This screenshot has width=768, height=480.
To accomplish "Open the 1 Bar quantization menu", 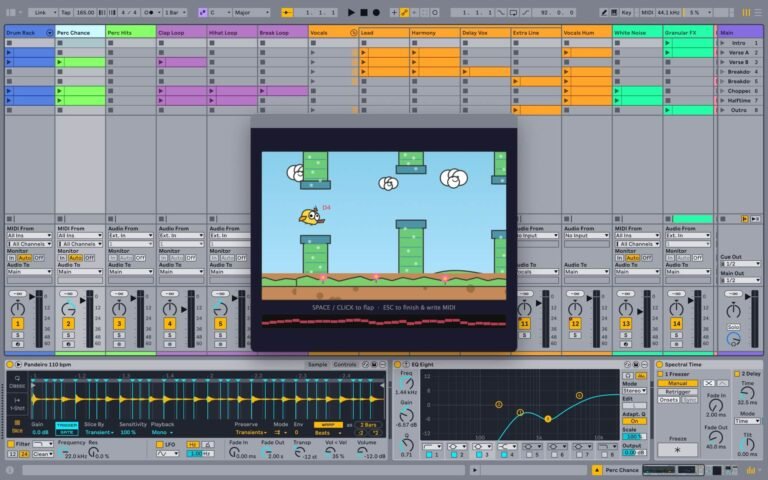I will coord(175,12).
